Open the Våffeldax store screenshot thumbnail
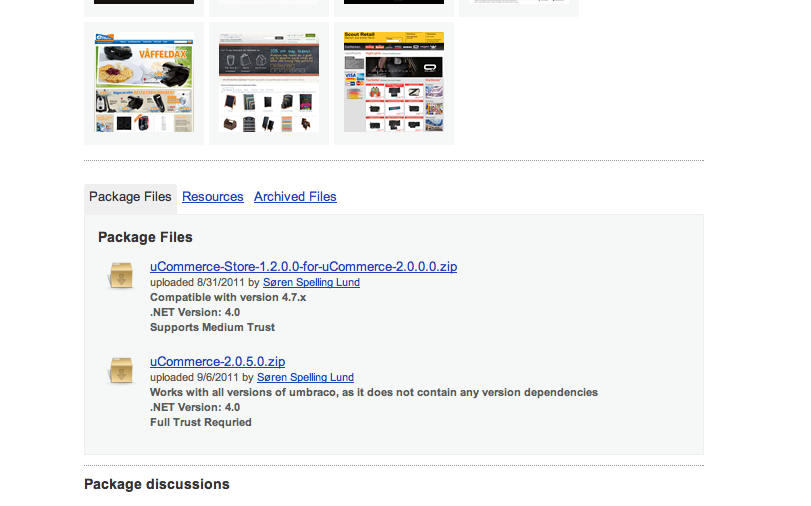This screenshot has height=506, width=811. pos(144,83)
